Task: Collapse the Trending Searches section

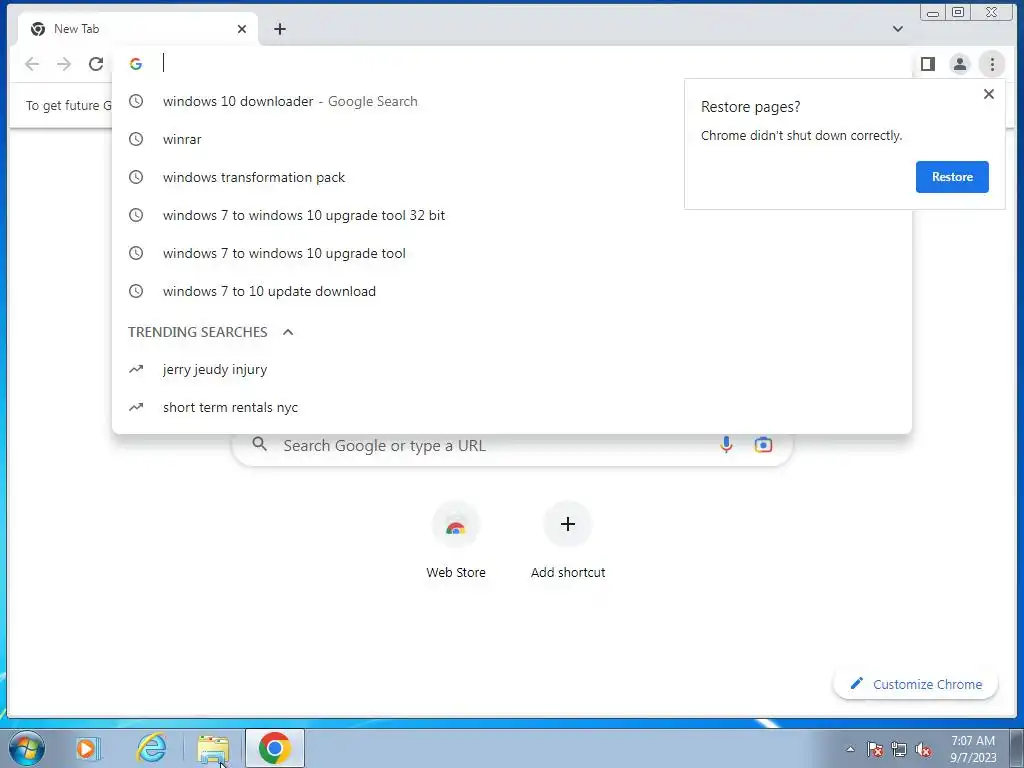Action: click(288, 332)
